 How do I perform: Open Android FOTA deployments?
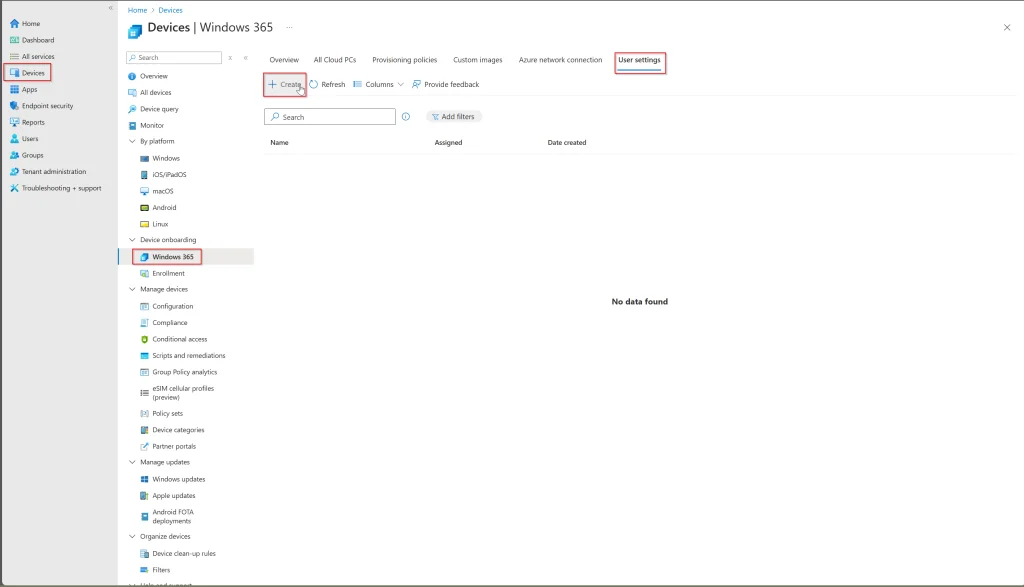point(167,516)
